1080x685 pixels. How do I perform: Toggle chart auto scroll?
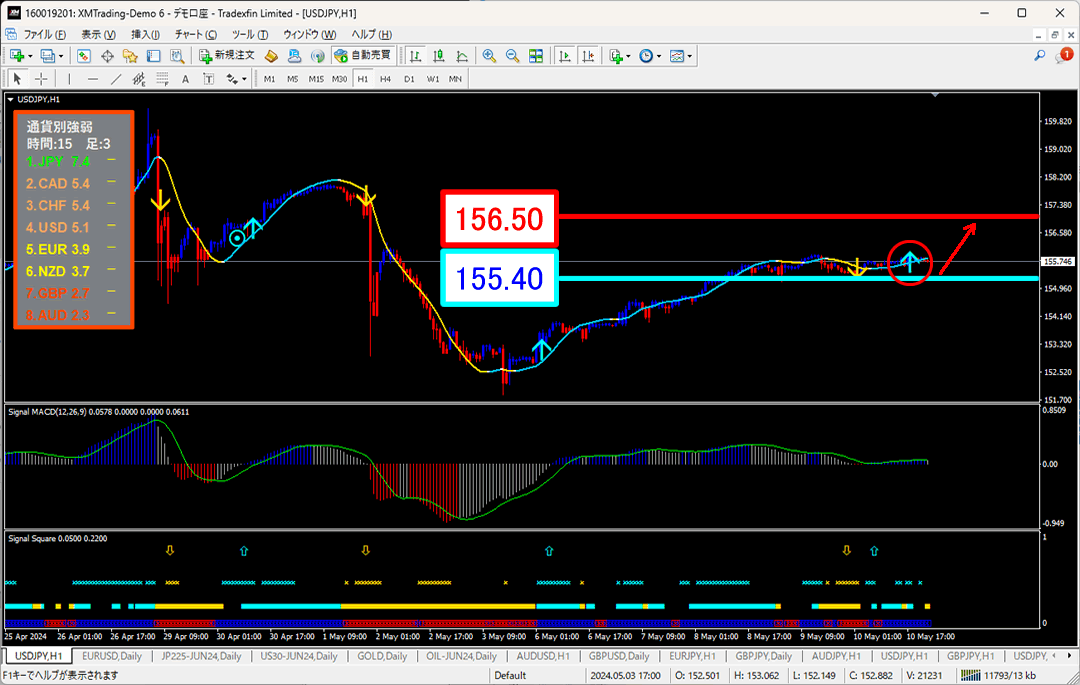tap(565, 56)
